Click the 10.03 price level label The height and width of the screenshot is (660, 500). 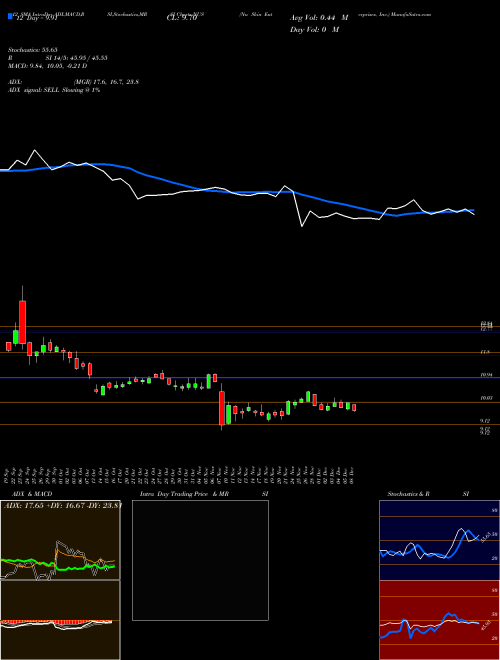point(486,397)
